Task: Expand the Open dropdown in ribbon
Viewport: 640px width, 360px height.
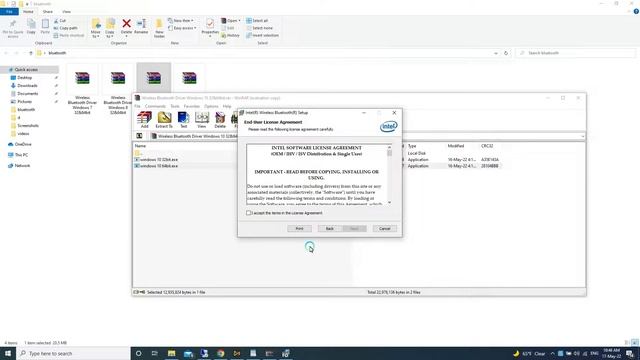Action: [x=239, y=20]
